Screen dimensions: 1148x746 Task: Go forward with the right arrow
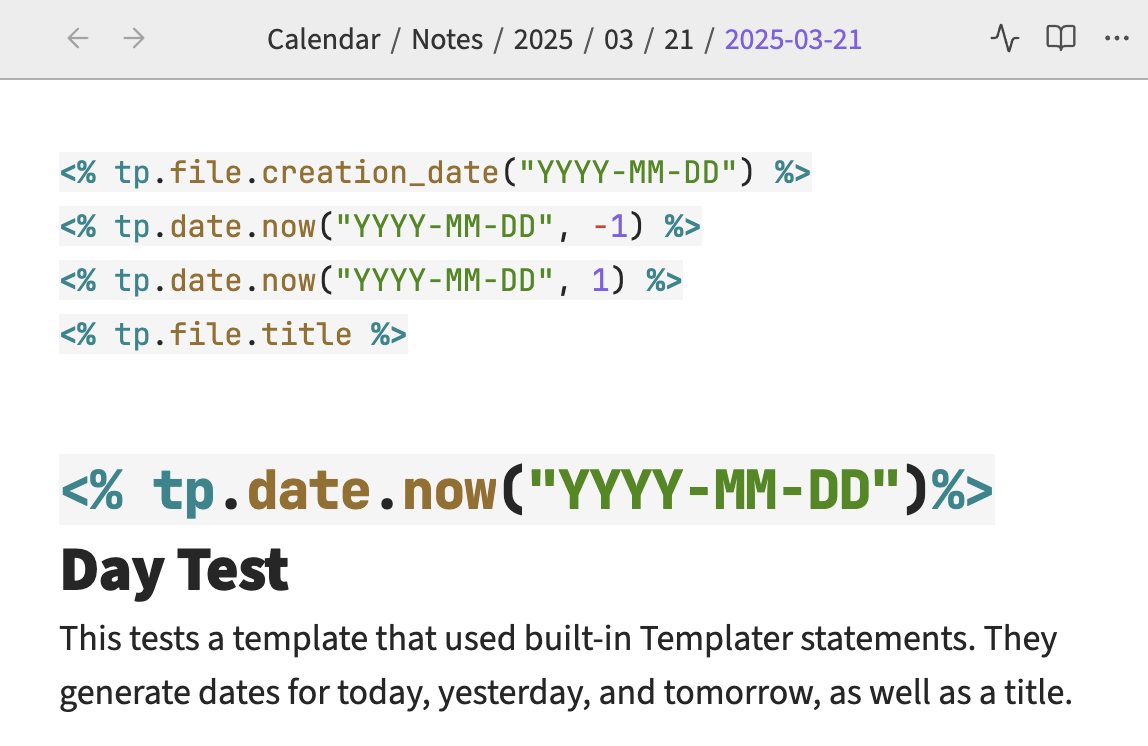tap(134, 39)
